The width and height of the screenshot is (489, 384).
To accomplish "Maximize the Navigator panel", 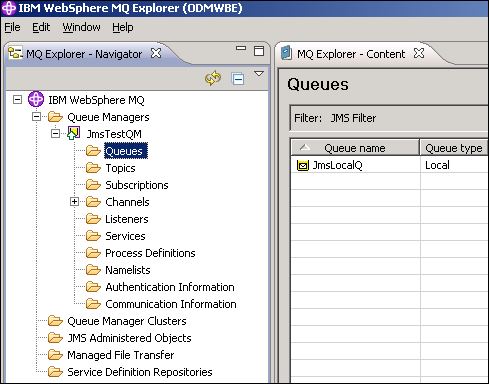I will tap(259, 51).
